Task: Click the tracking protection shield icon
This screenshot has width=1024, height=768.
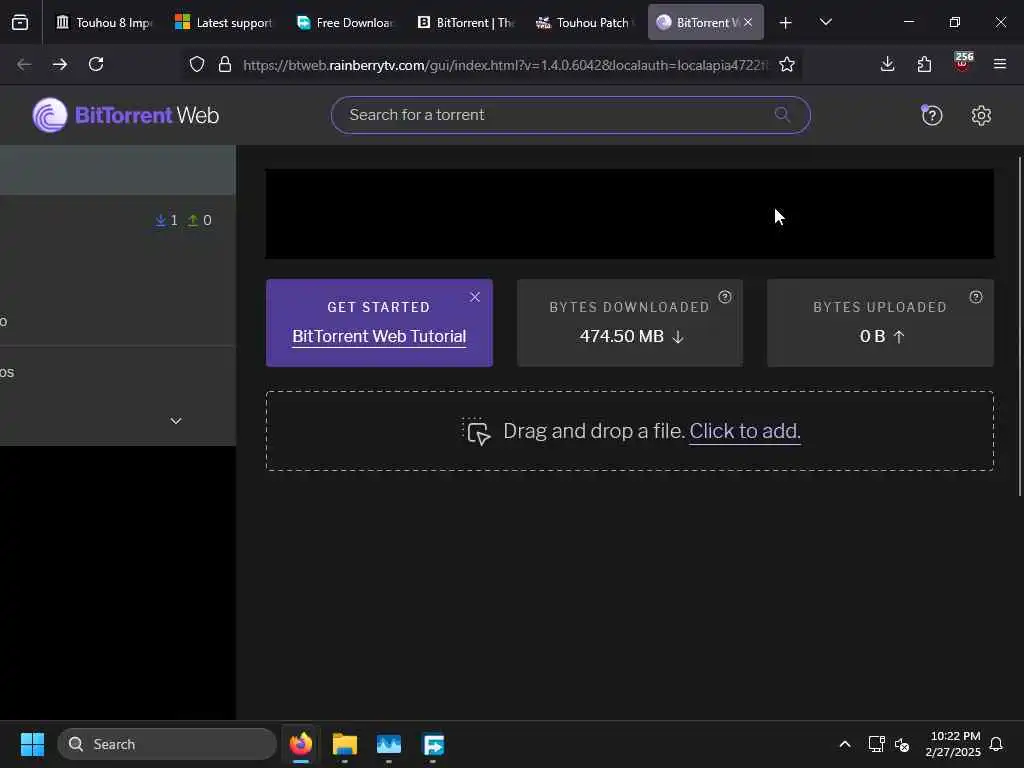Action: 197,64
